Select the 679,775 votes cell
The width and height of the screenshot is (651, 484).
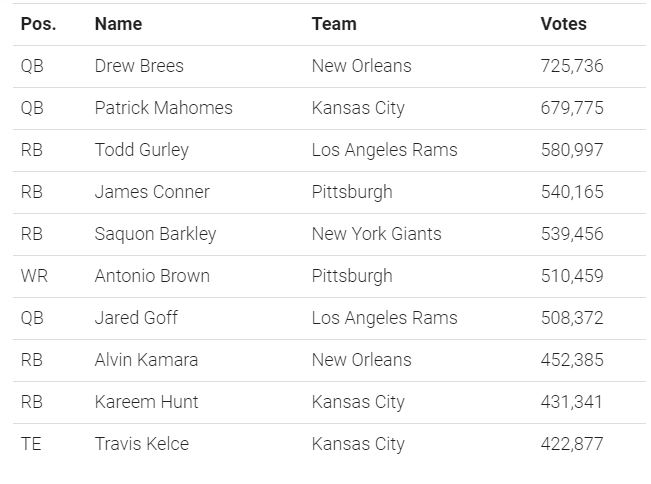[x=571, y=108]
